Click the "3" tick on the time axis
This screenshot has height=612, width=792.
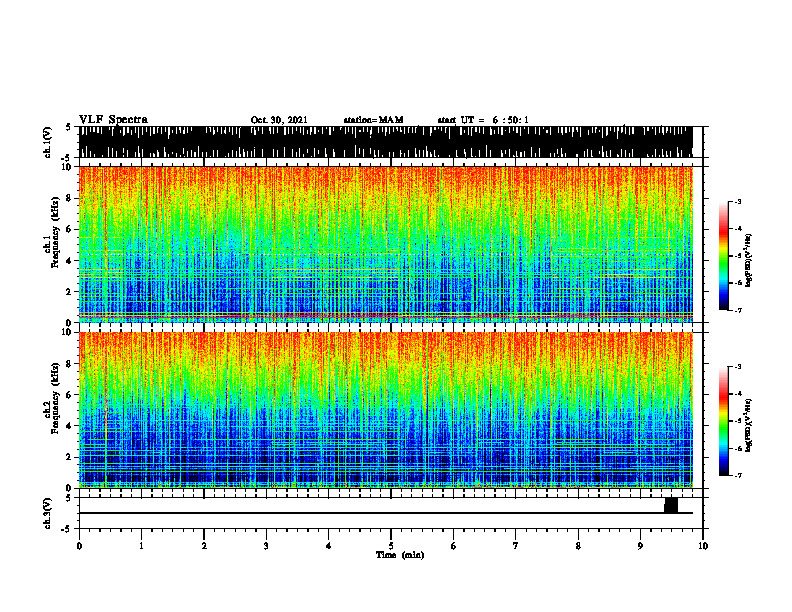[266, 546]
